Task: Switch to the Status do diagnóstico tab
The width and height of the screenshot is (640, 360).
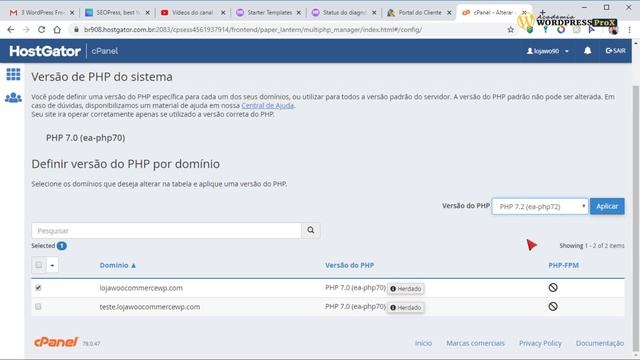Action: [x=343, y=13]
